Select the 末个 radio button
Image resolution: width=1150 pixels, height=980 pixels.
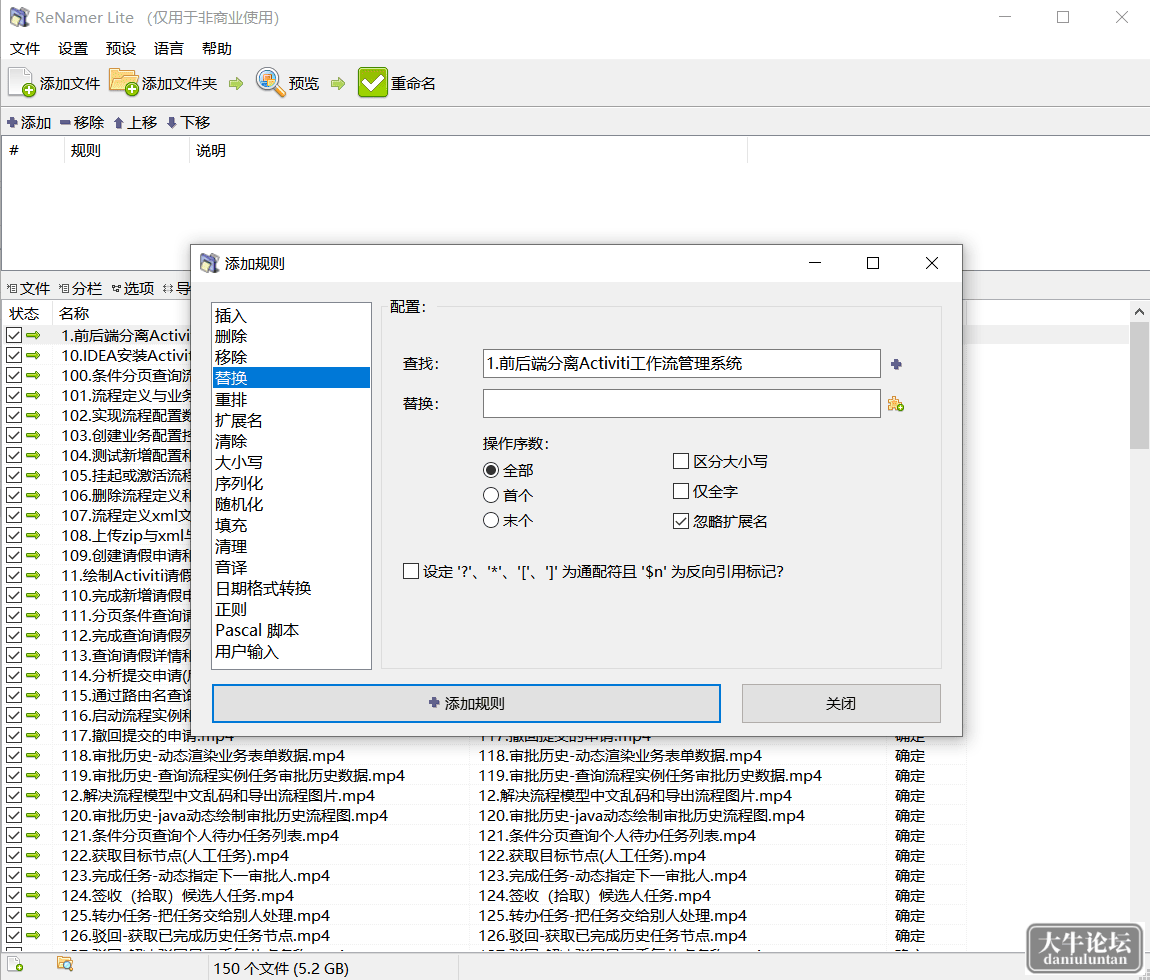tap(491, 521)
